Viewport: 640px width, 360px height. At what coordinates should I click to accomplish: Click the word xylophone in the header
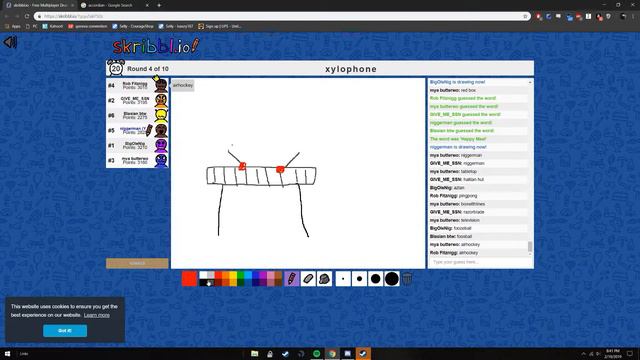(351, 69)
